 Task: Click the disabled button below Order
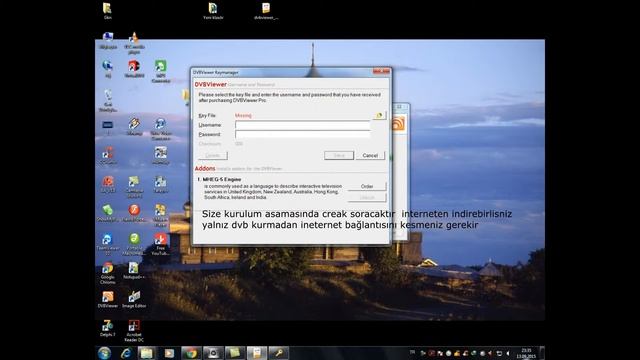coord(367,198)
